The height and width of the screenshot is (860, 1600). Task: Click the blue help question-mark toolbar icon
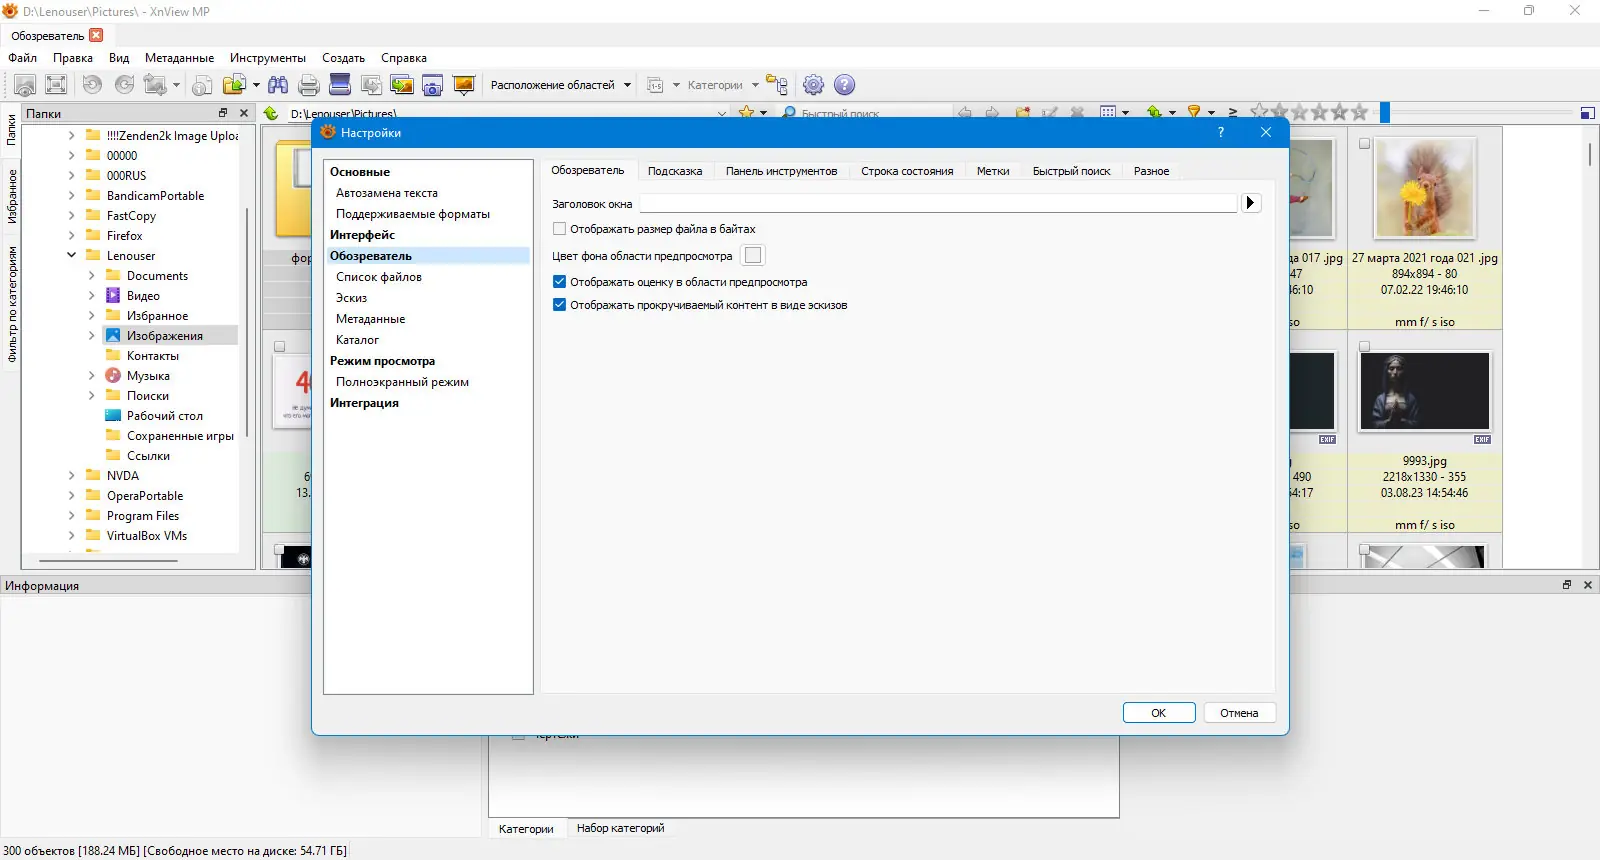(x=845, y=85)
